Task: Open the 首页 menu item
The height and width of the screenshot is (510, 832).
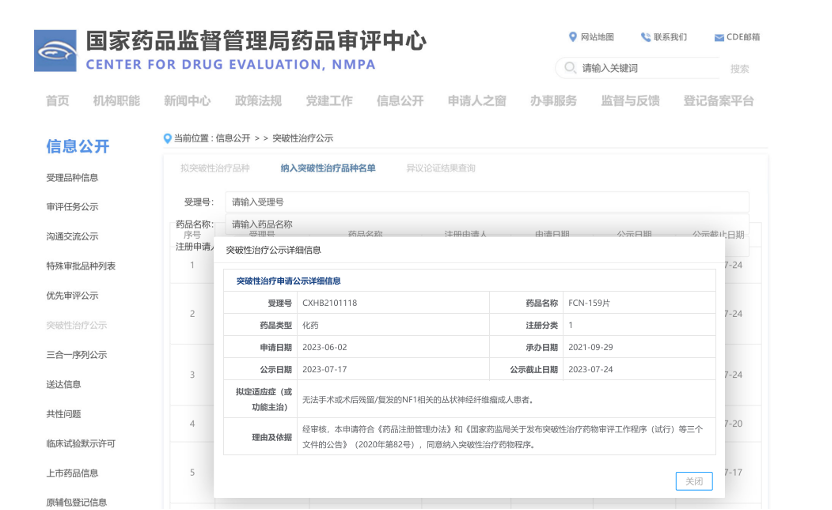Action: tap(58, 101)
